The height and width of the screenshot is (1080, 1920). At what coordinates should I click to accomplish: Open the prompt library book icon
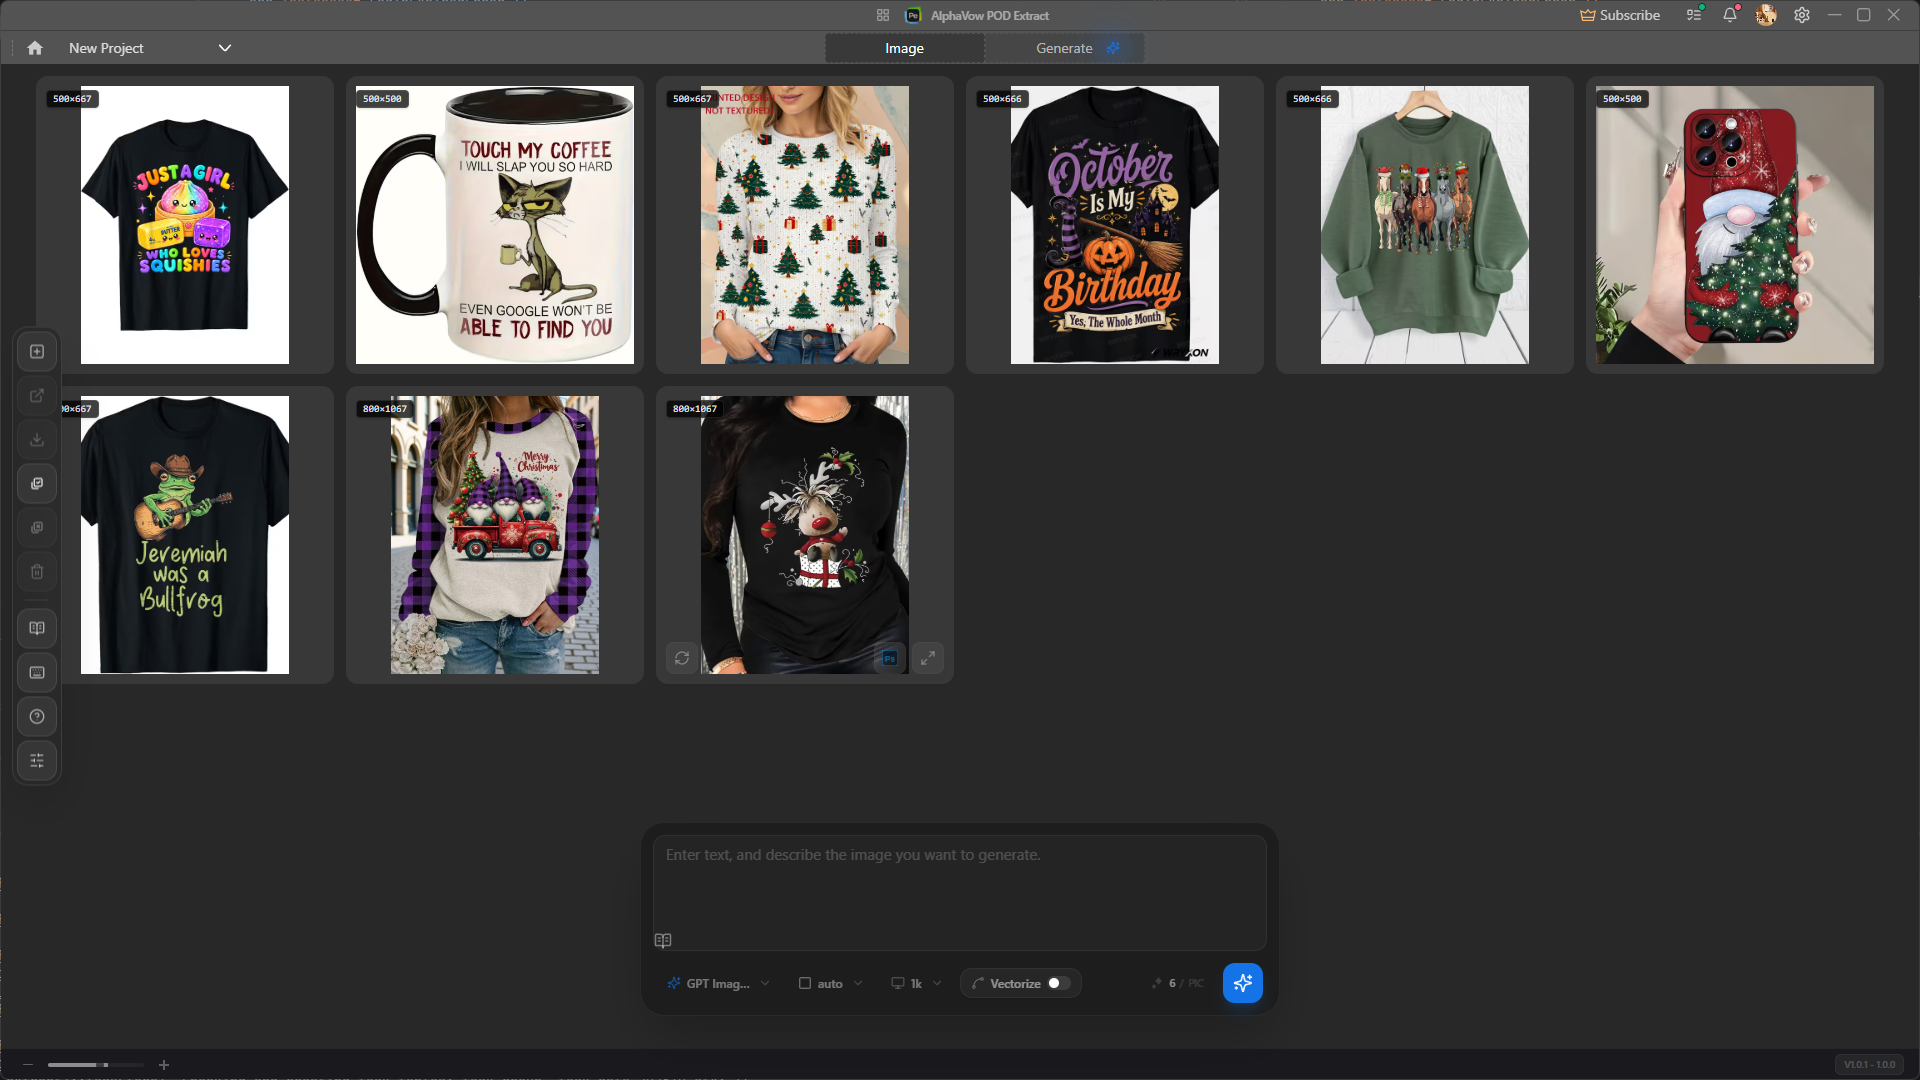tap(663, 941)
